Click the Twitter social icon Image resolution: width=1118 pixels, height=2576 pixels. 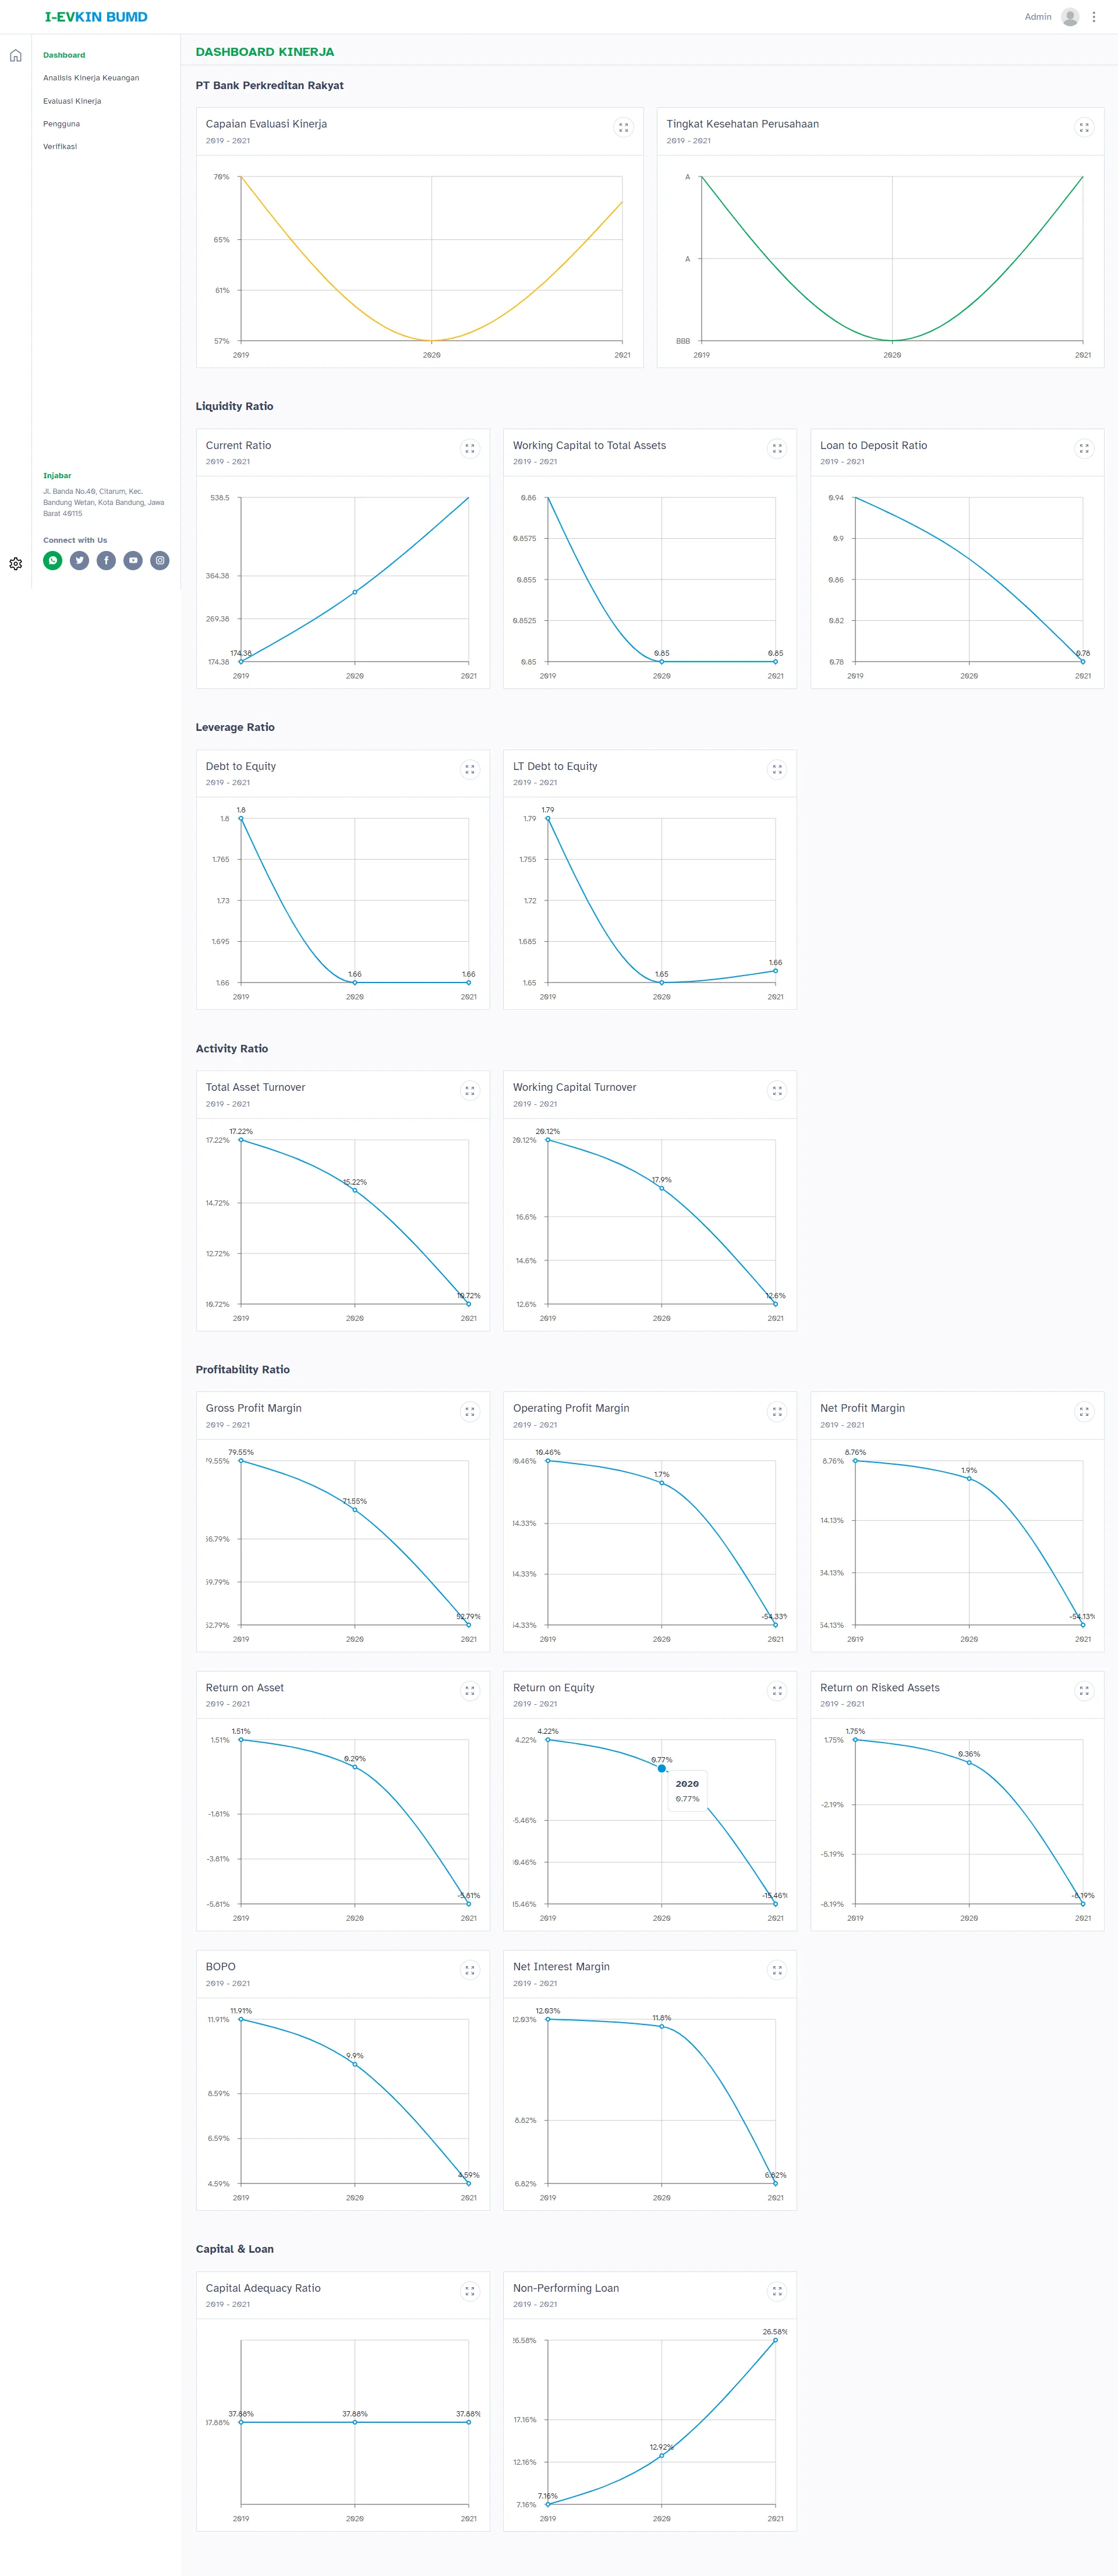pos(80,561)
